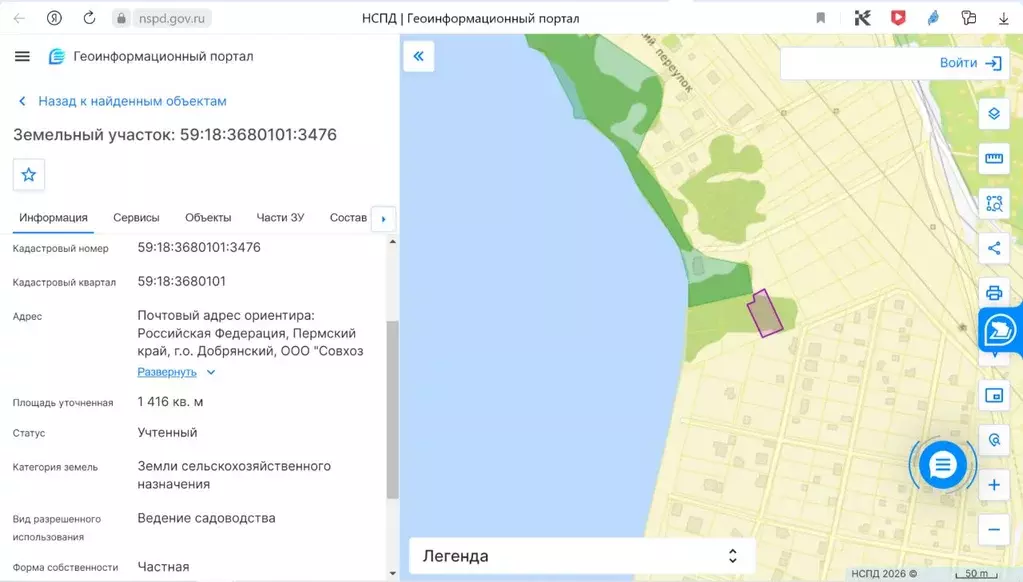The width and height of the screenshot is (1023, 582).
Task: Open the chat support bubble
Action: click(943, 465)
